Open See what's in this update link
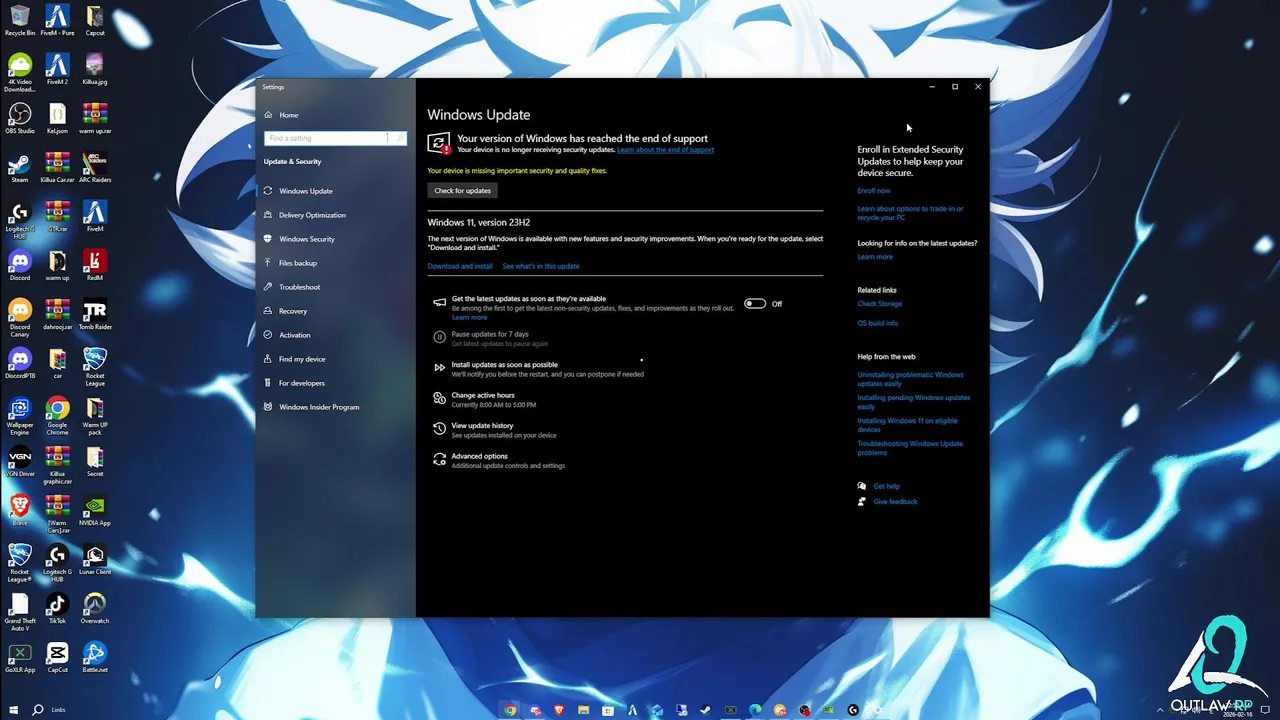1280x720 pixels. (x=541, y=266)
